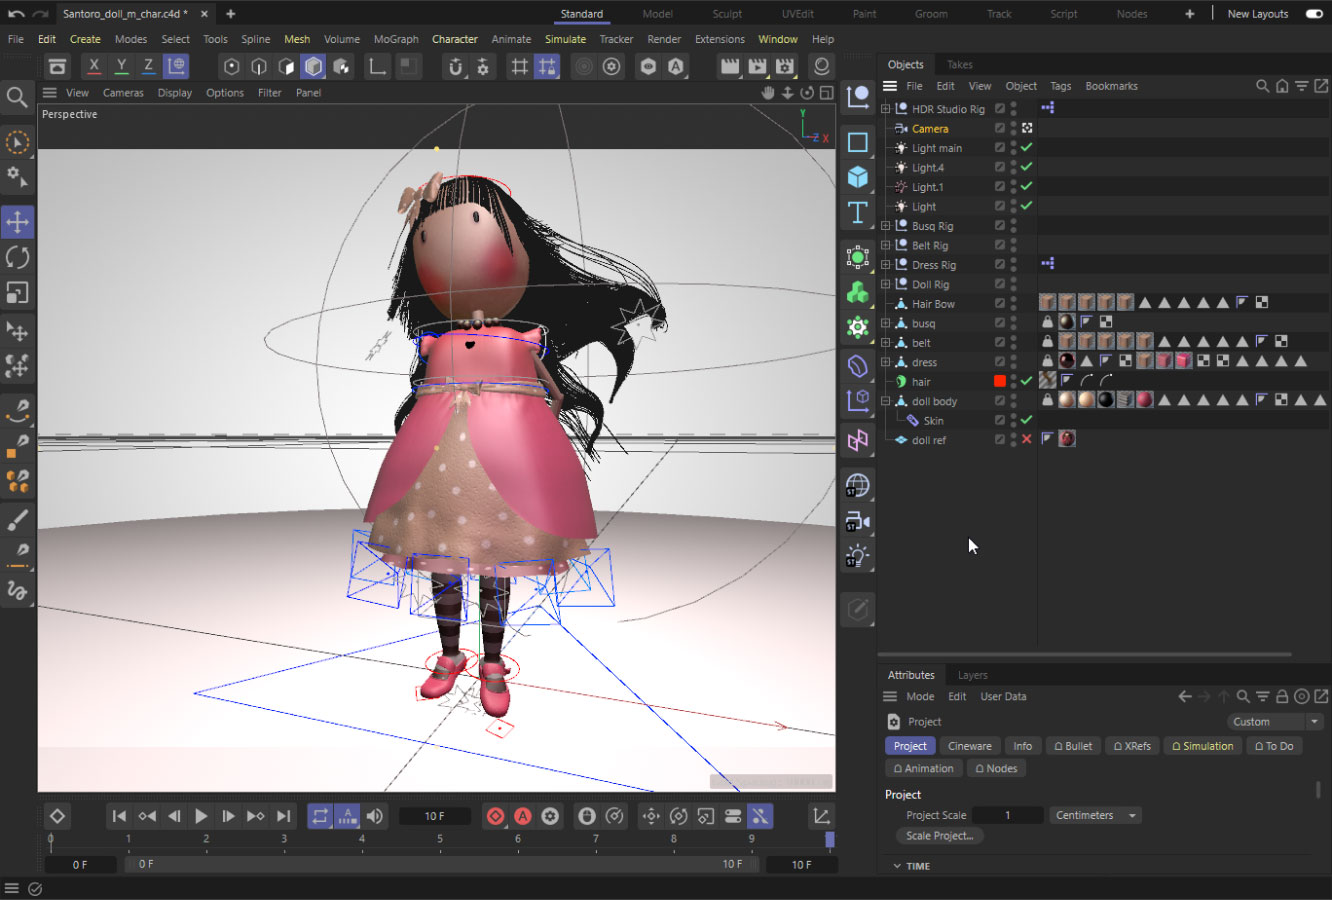Toggle Light main enable checkmark

tap(1026, 147)
